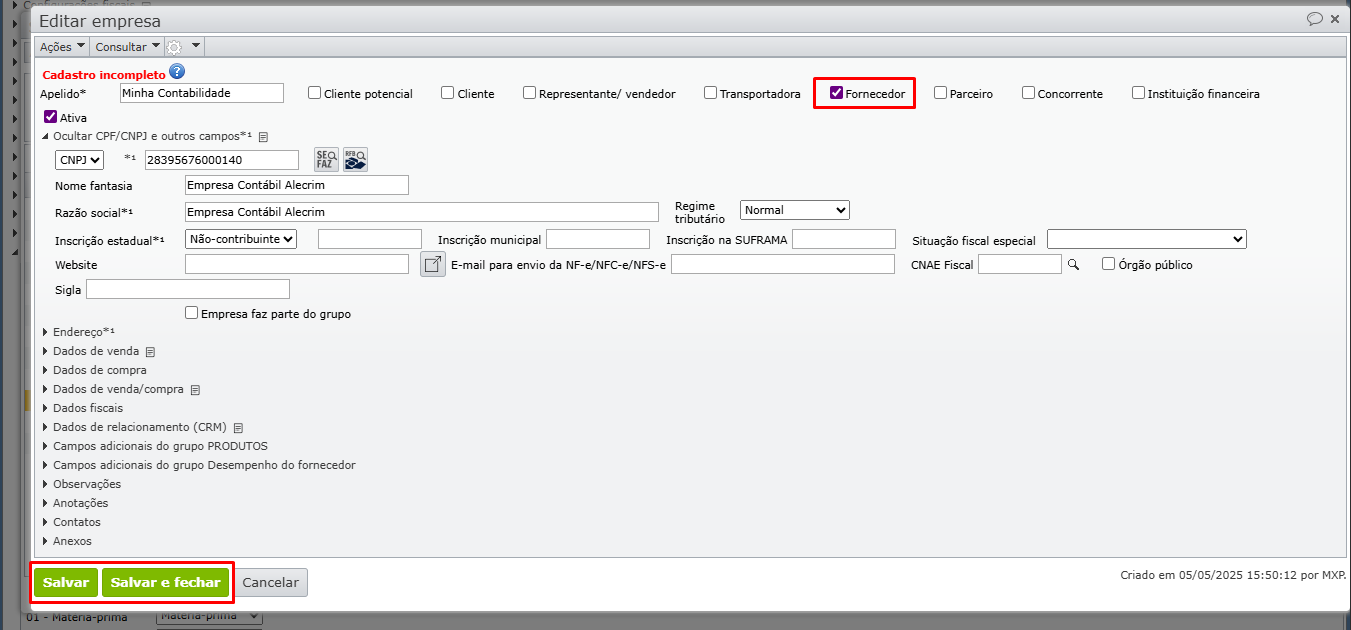The height and width of the screenshot is (630, 1351).
Task: Click the note icon beside Dados de venda/compra
Action: tap(195, 390)
